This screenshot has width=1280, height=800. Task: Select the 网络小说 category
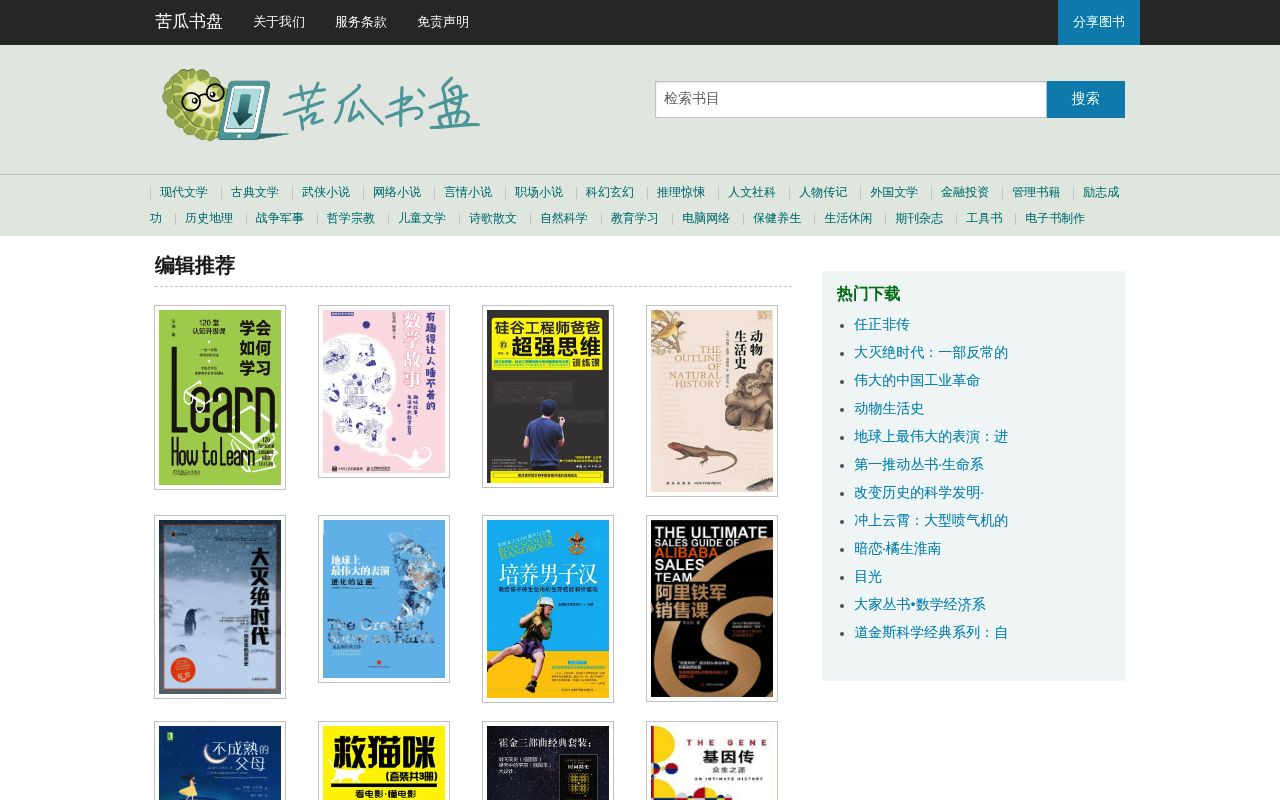tap(397, 192)
